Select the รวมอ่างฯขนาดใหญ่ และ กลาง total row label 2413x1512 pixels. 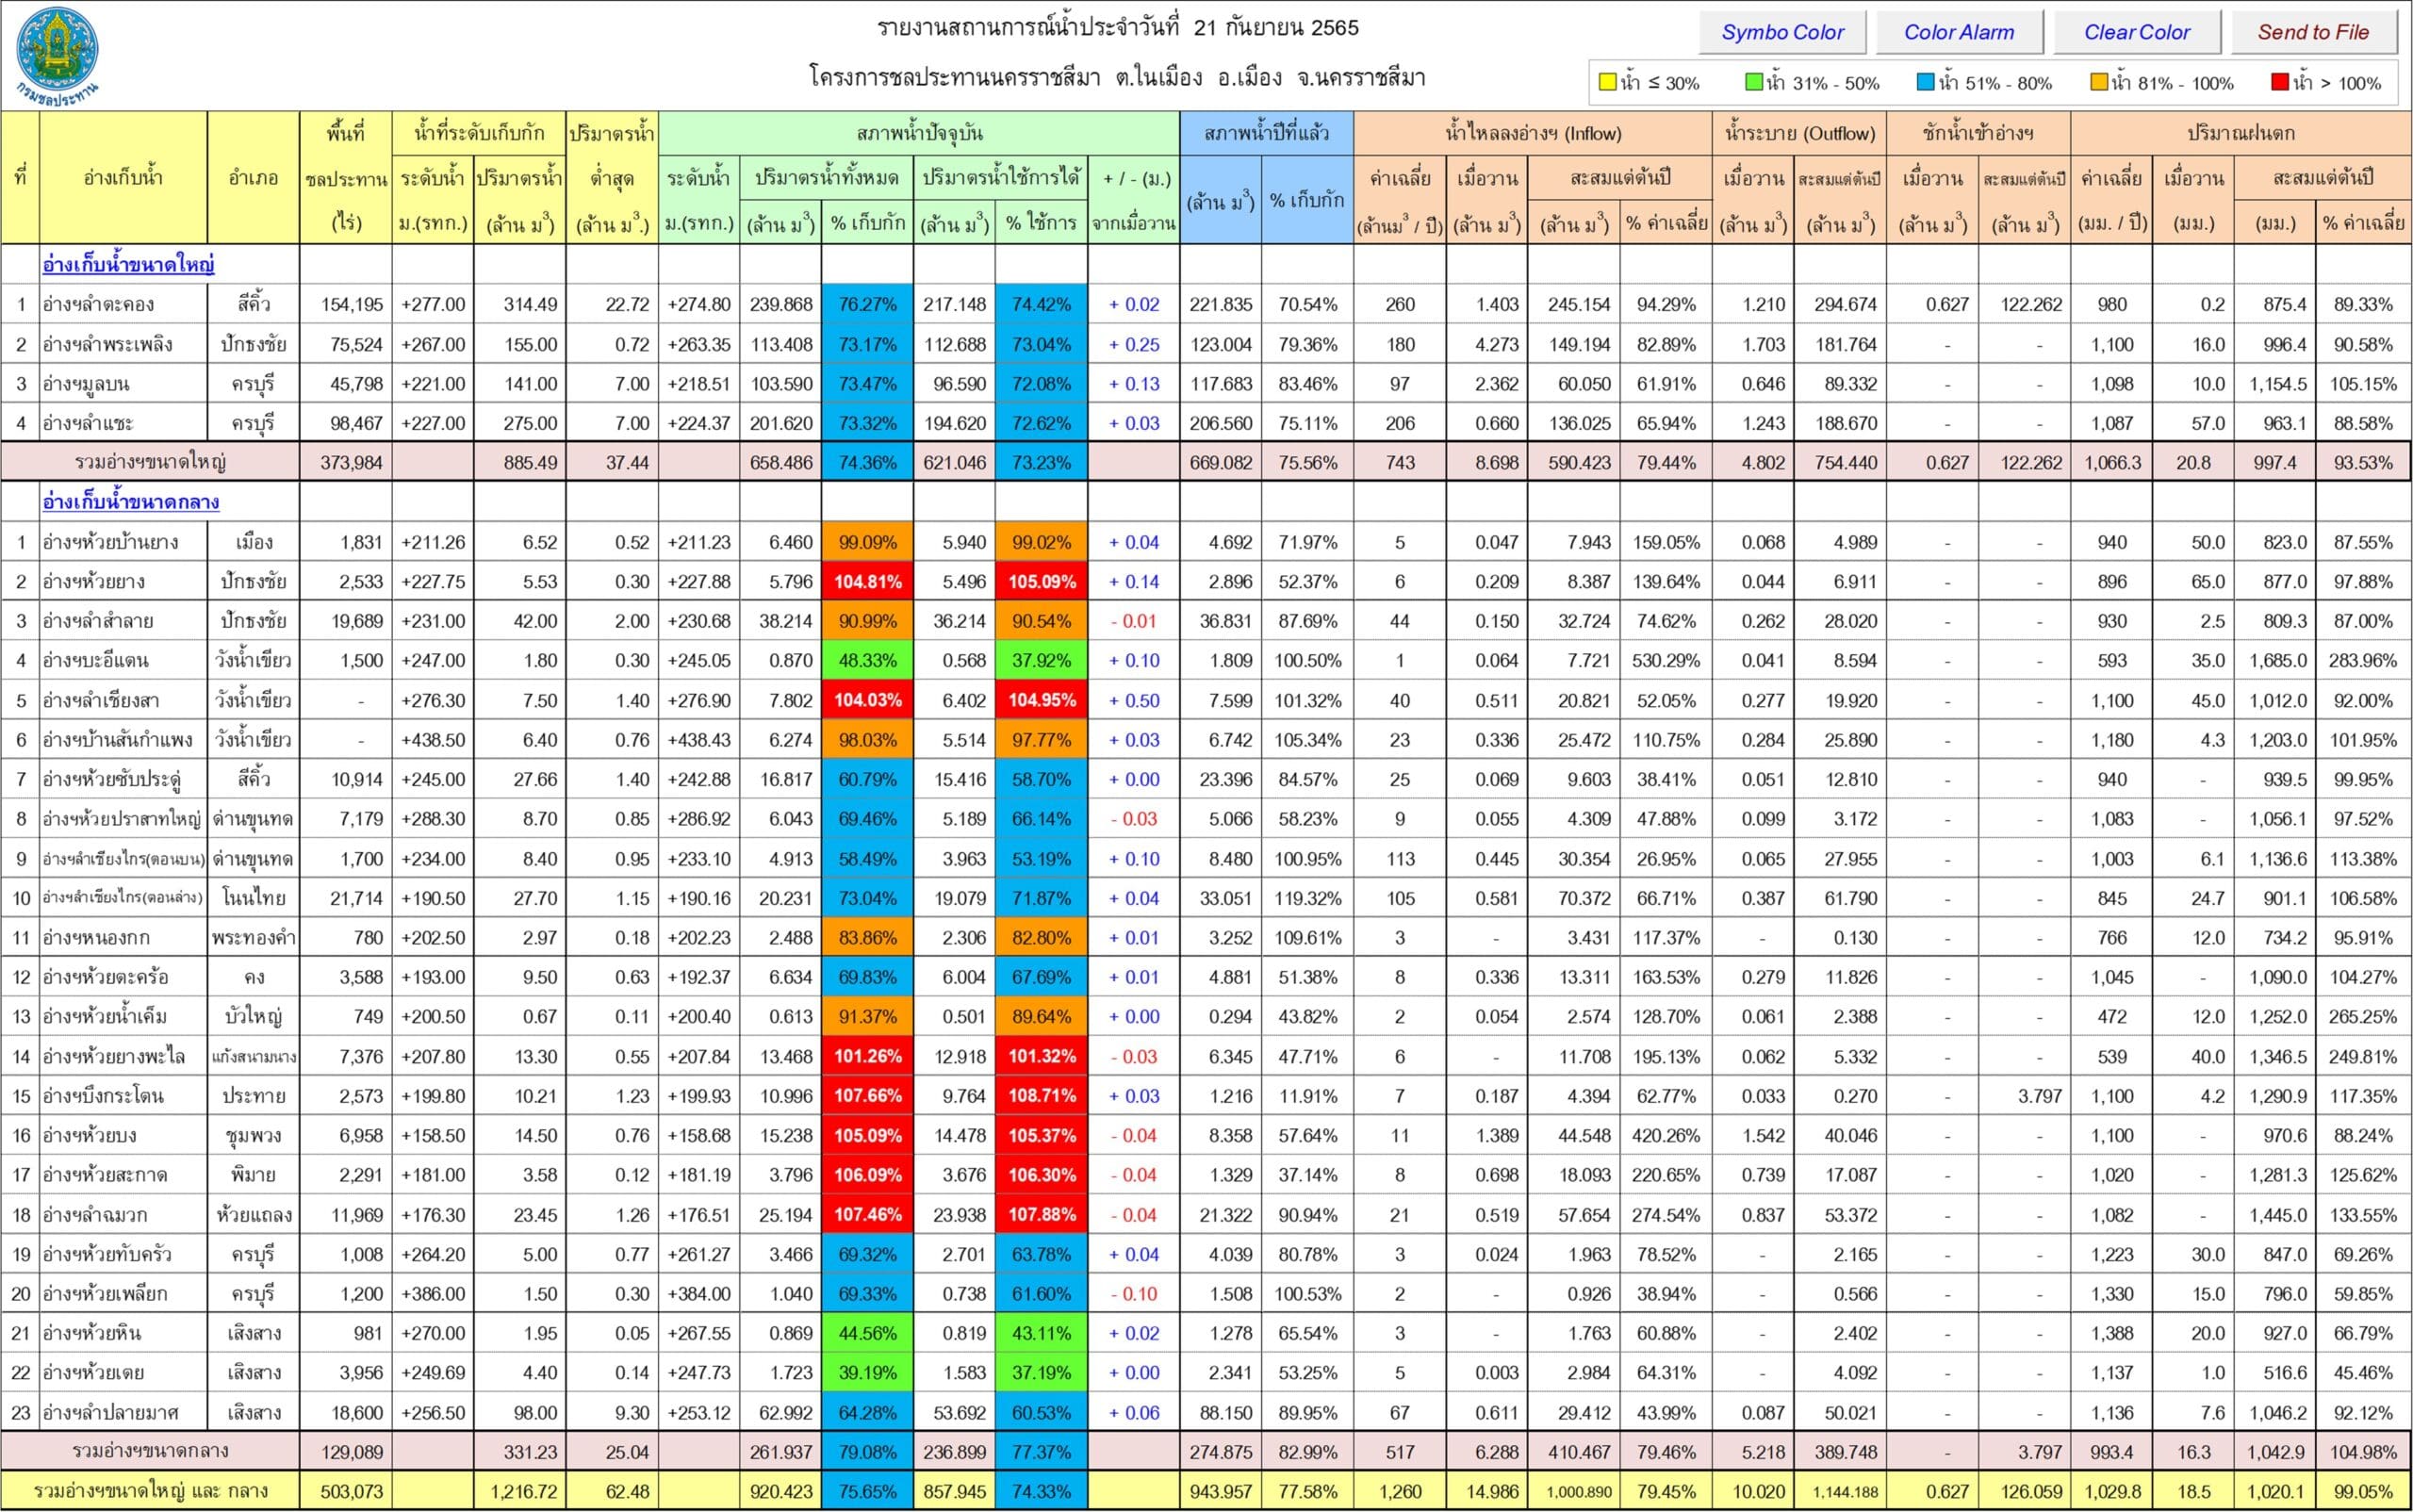pos(150,1491)
